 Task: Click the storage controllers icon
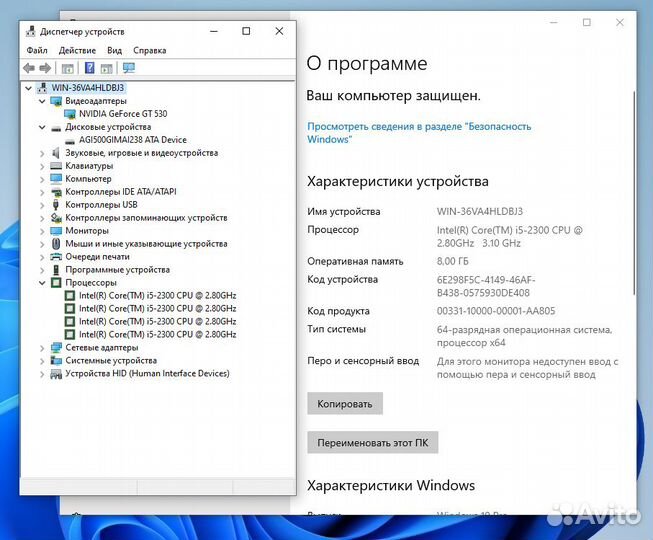[56, 218]
